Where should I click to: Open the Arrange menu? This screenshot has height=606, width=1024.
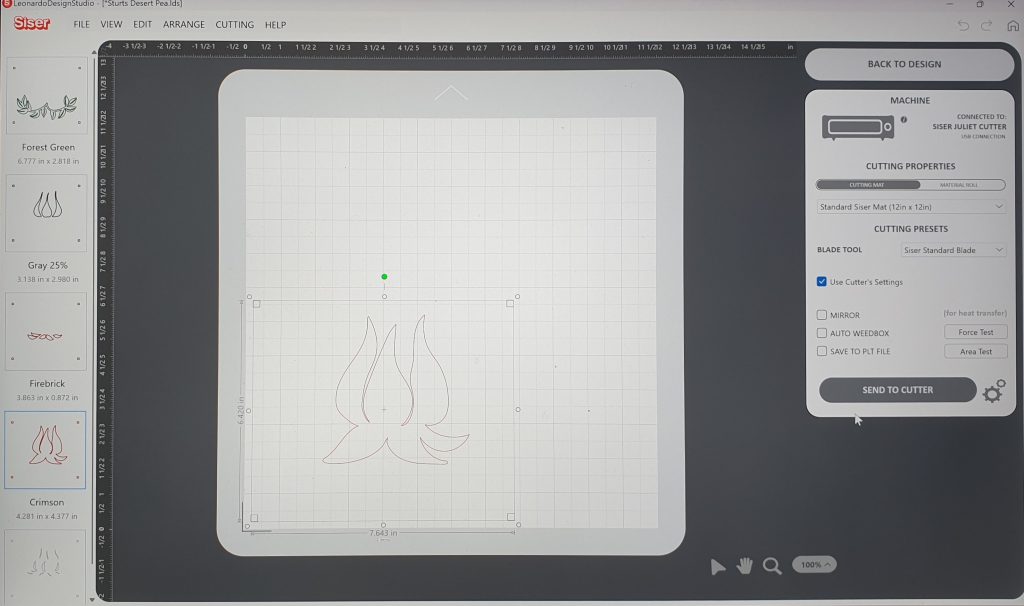click(x=183, y=24)
